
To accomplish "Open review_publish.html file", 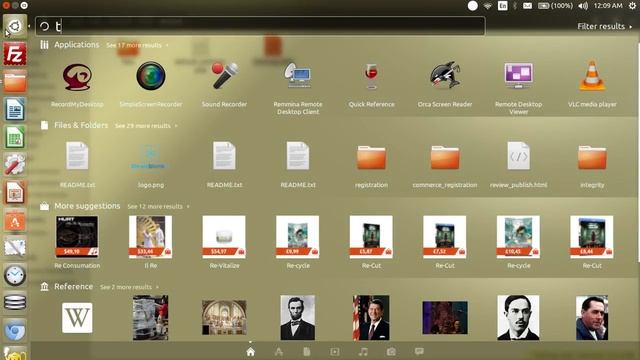I will 518,156.
